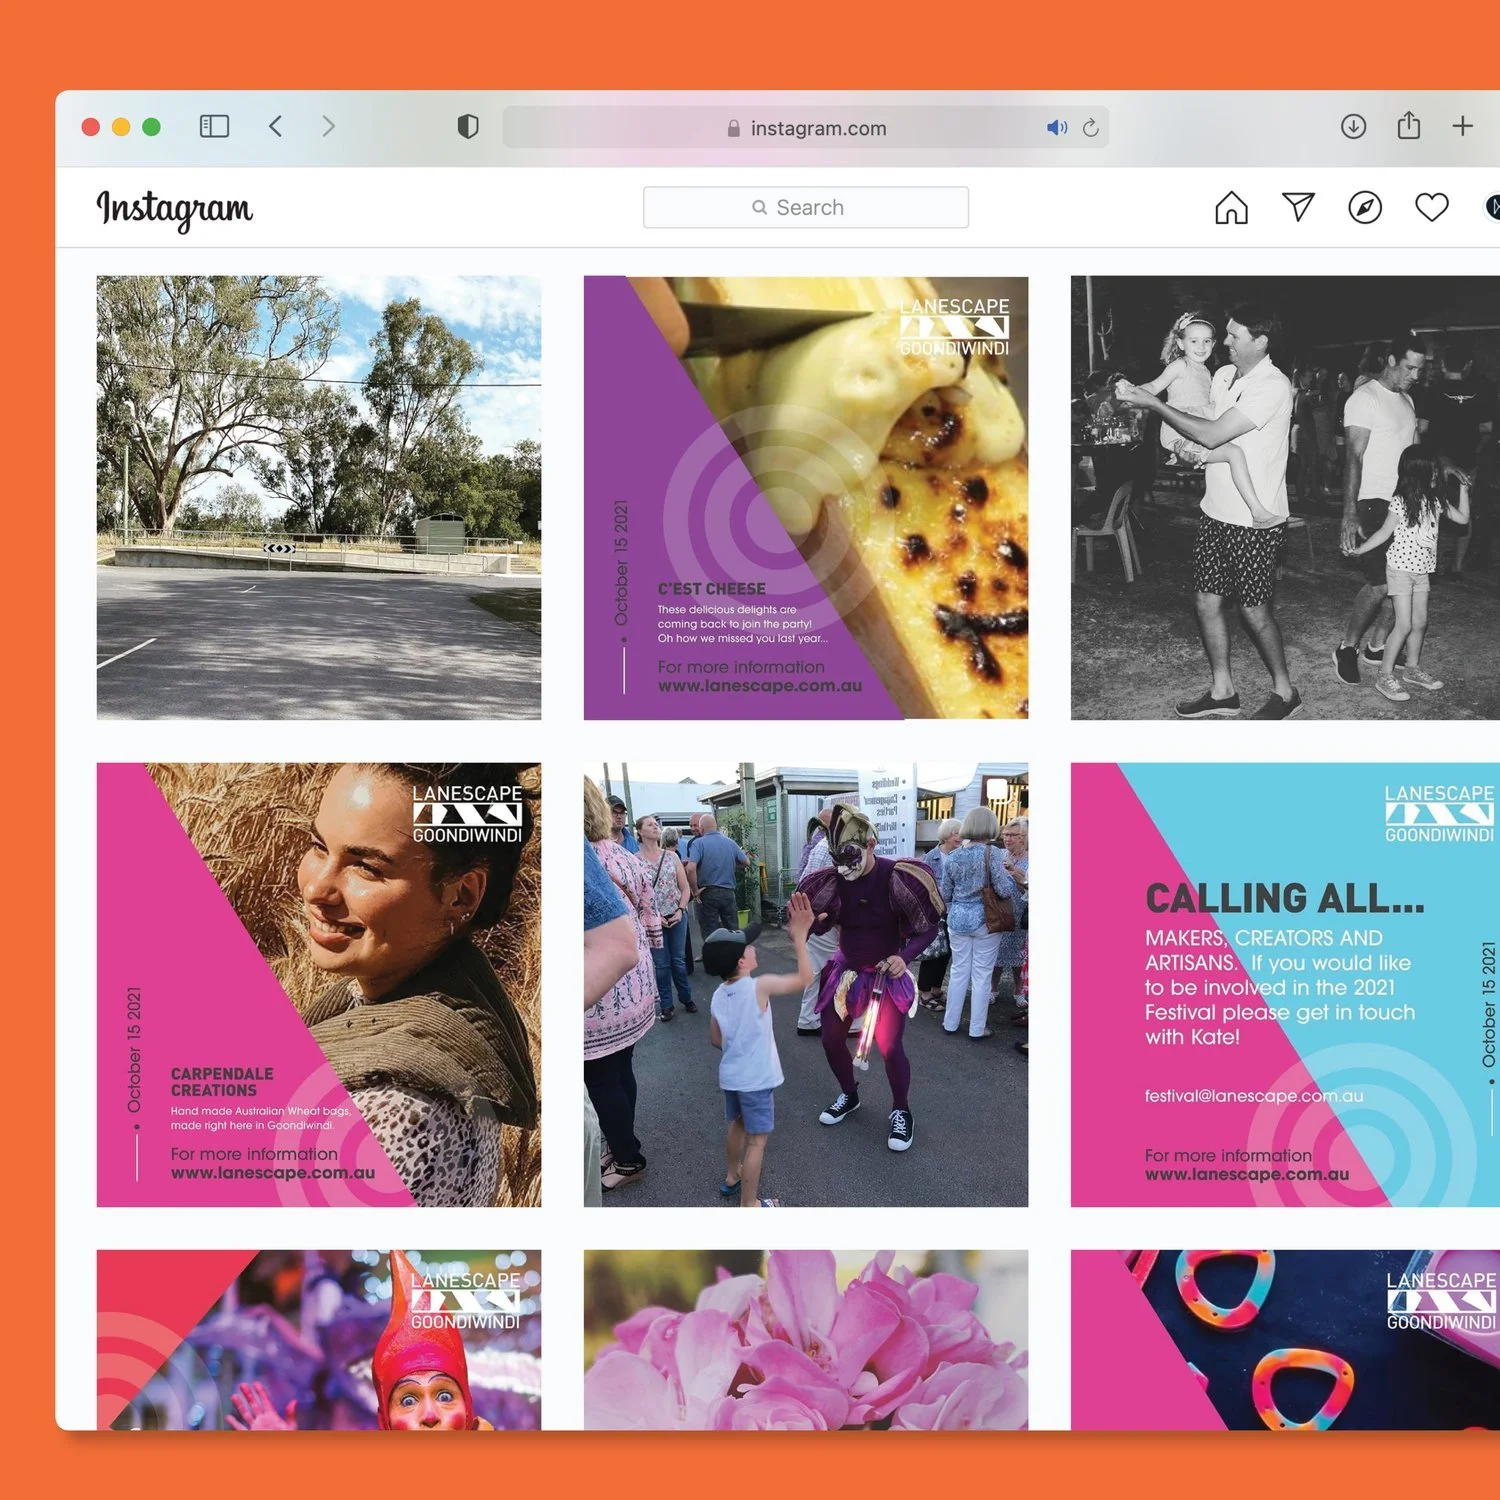Image resolution: width=1500 pixels, height=1500 pixels.
Task: Open the Calling All makers post
Action: (x=1285, y=985)
